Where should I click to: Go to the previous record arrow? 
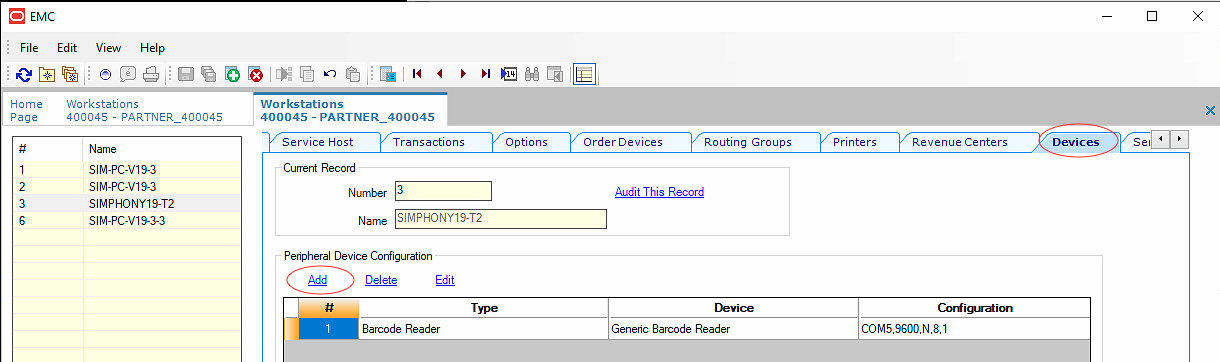pyautogui.click(x=439, y=74)
